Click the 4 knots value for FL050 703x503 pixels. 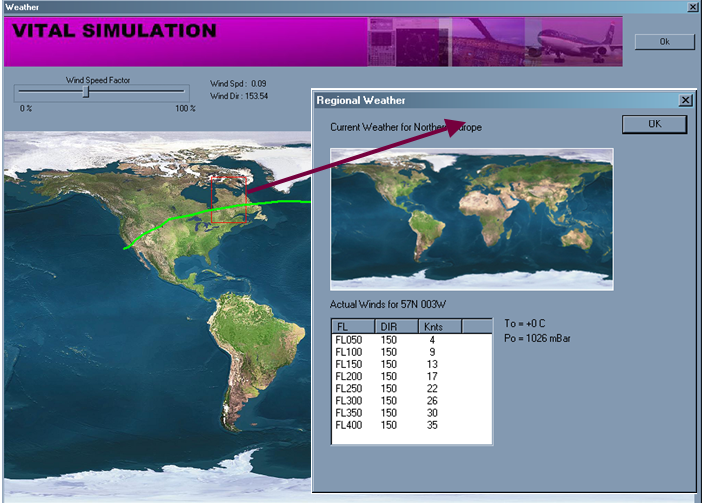point(432,340)
